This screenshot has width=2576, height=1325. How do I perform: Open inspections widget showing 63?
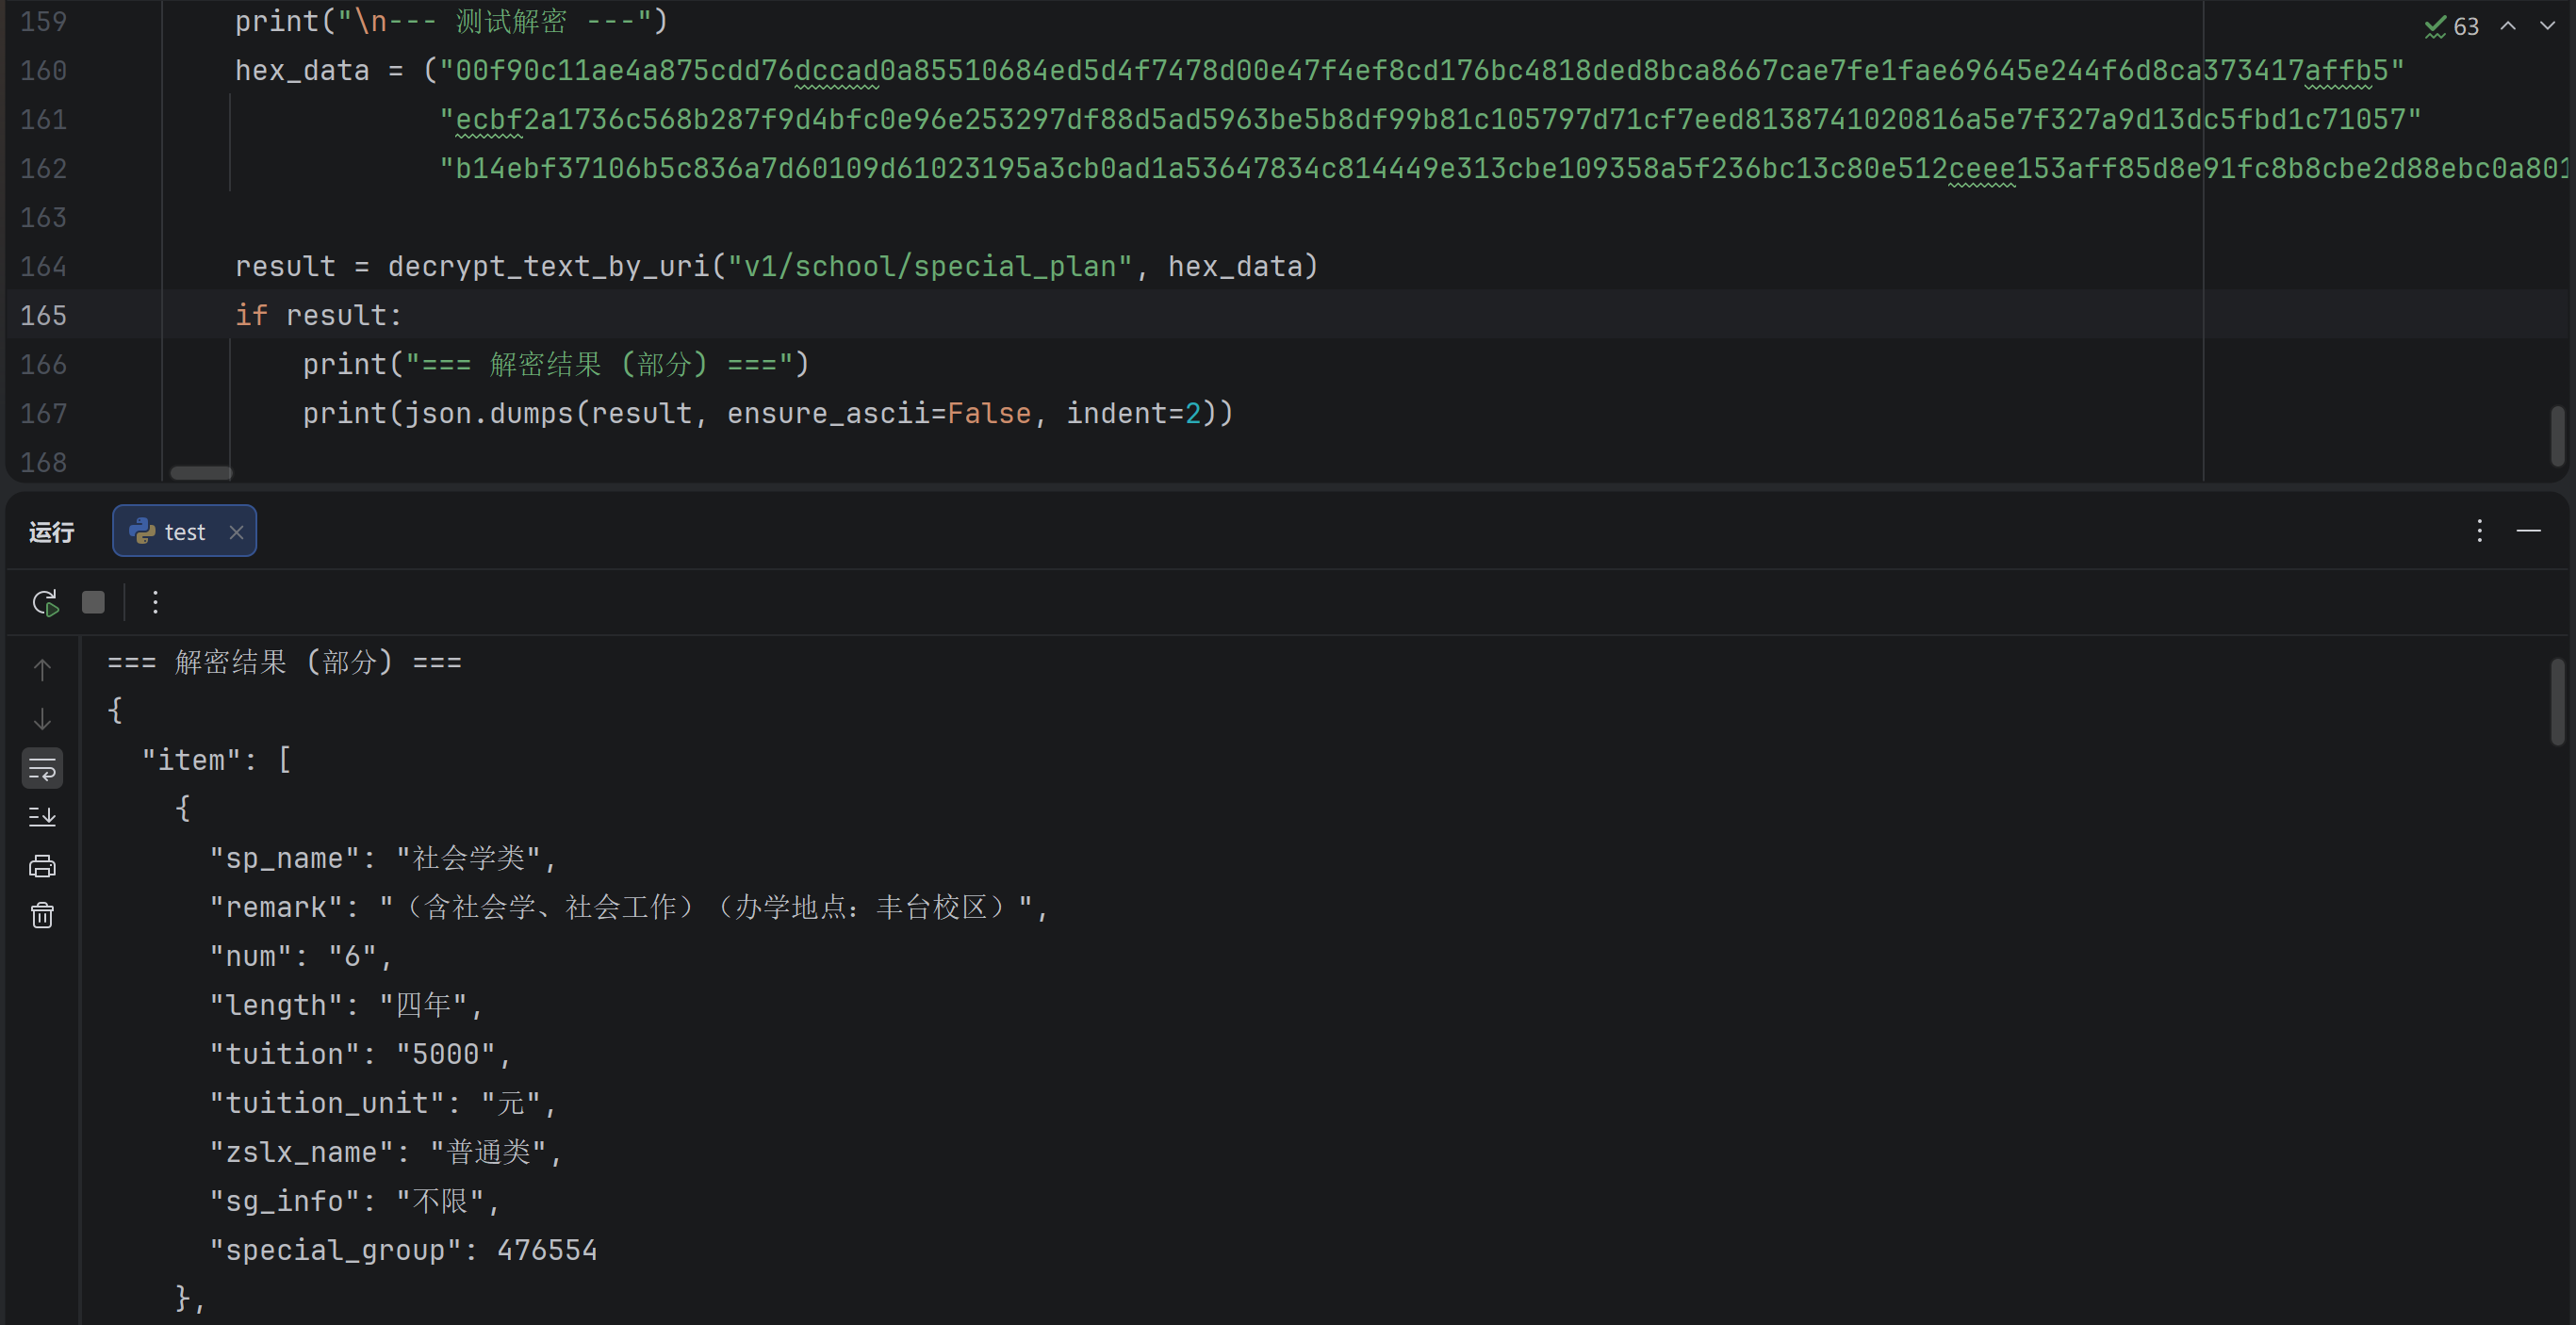click(x=2451, y=26)
